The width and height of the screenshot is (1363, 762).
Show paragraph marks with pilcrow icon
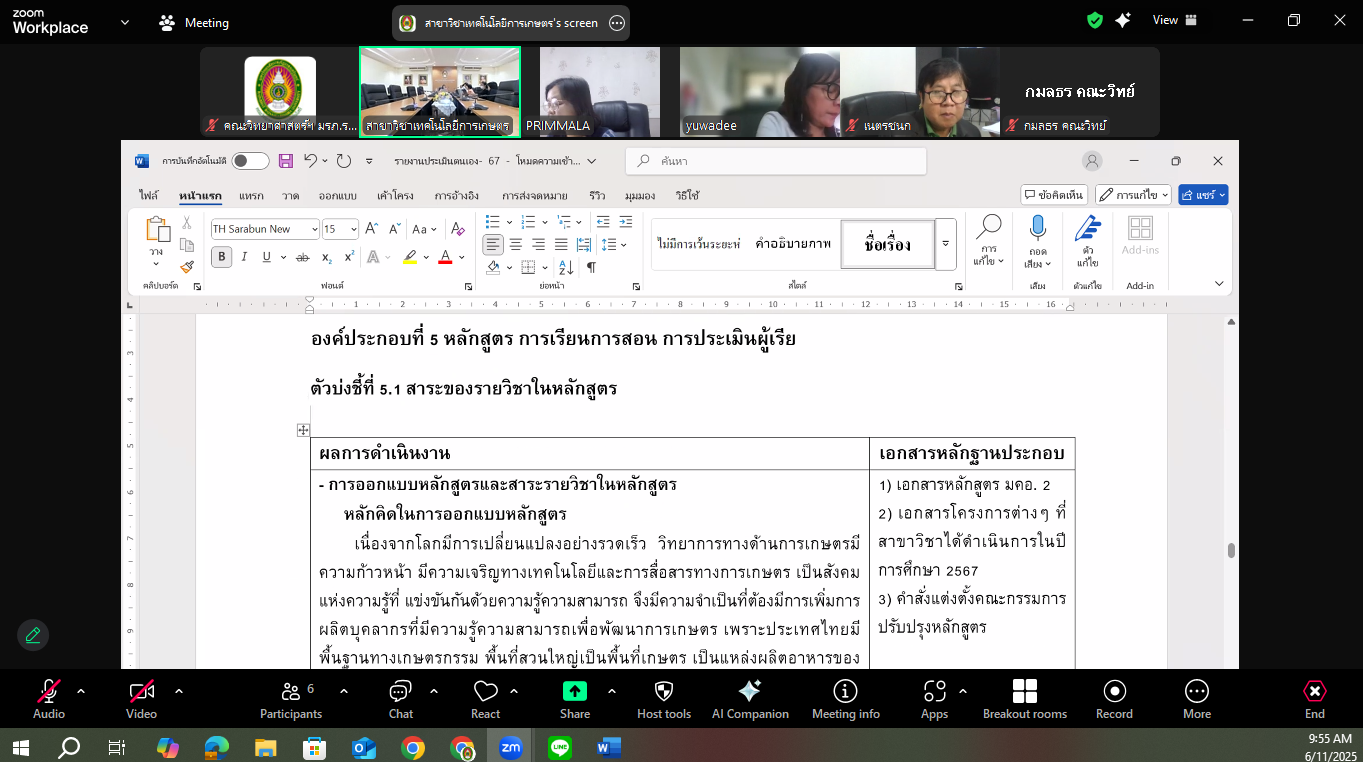(x=591, y=267)
